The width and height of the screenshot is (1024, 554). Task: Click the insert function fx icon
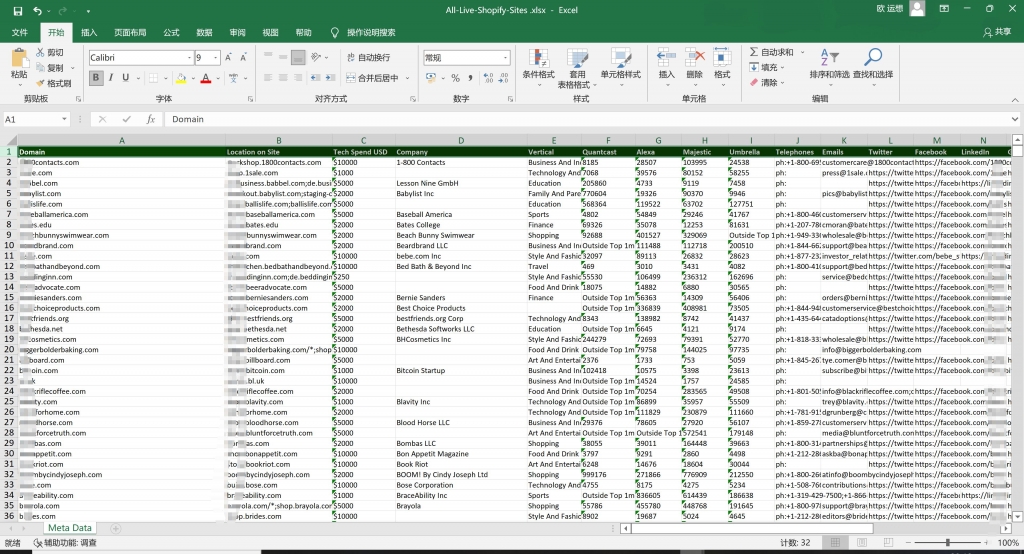150,119
